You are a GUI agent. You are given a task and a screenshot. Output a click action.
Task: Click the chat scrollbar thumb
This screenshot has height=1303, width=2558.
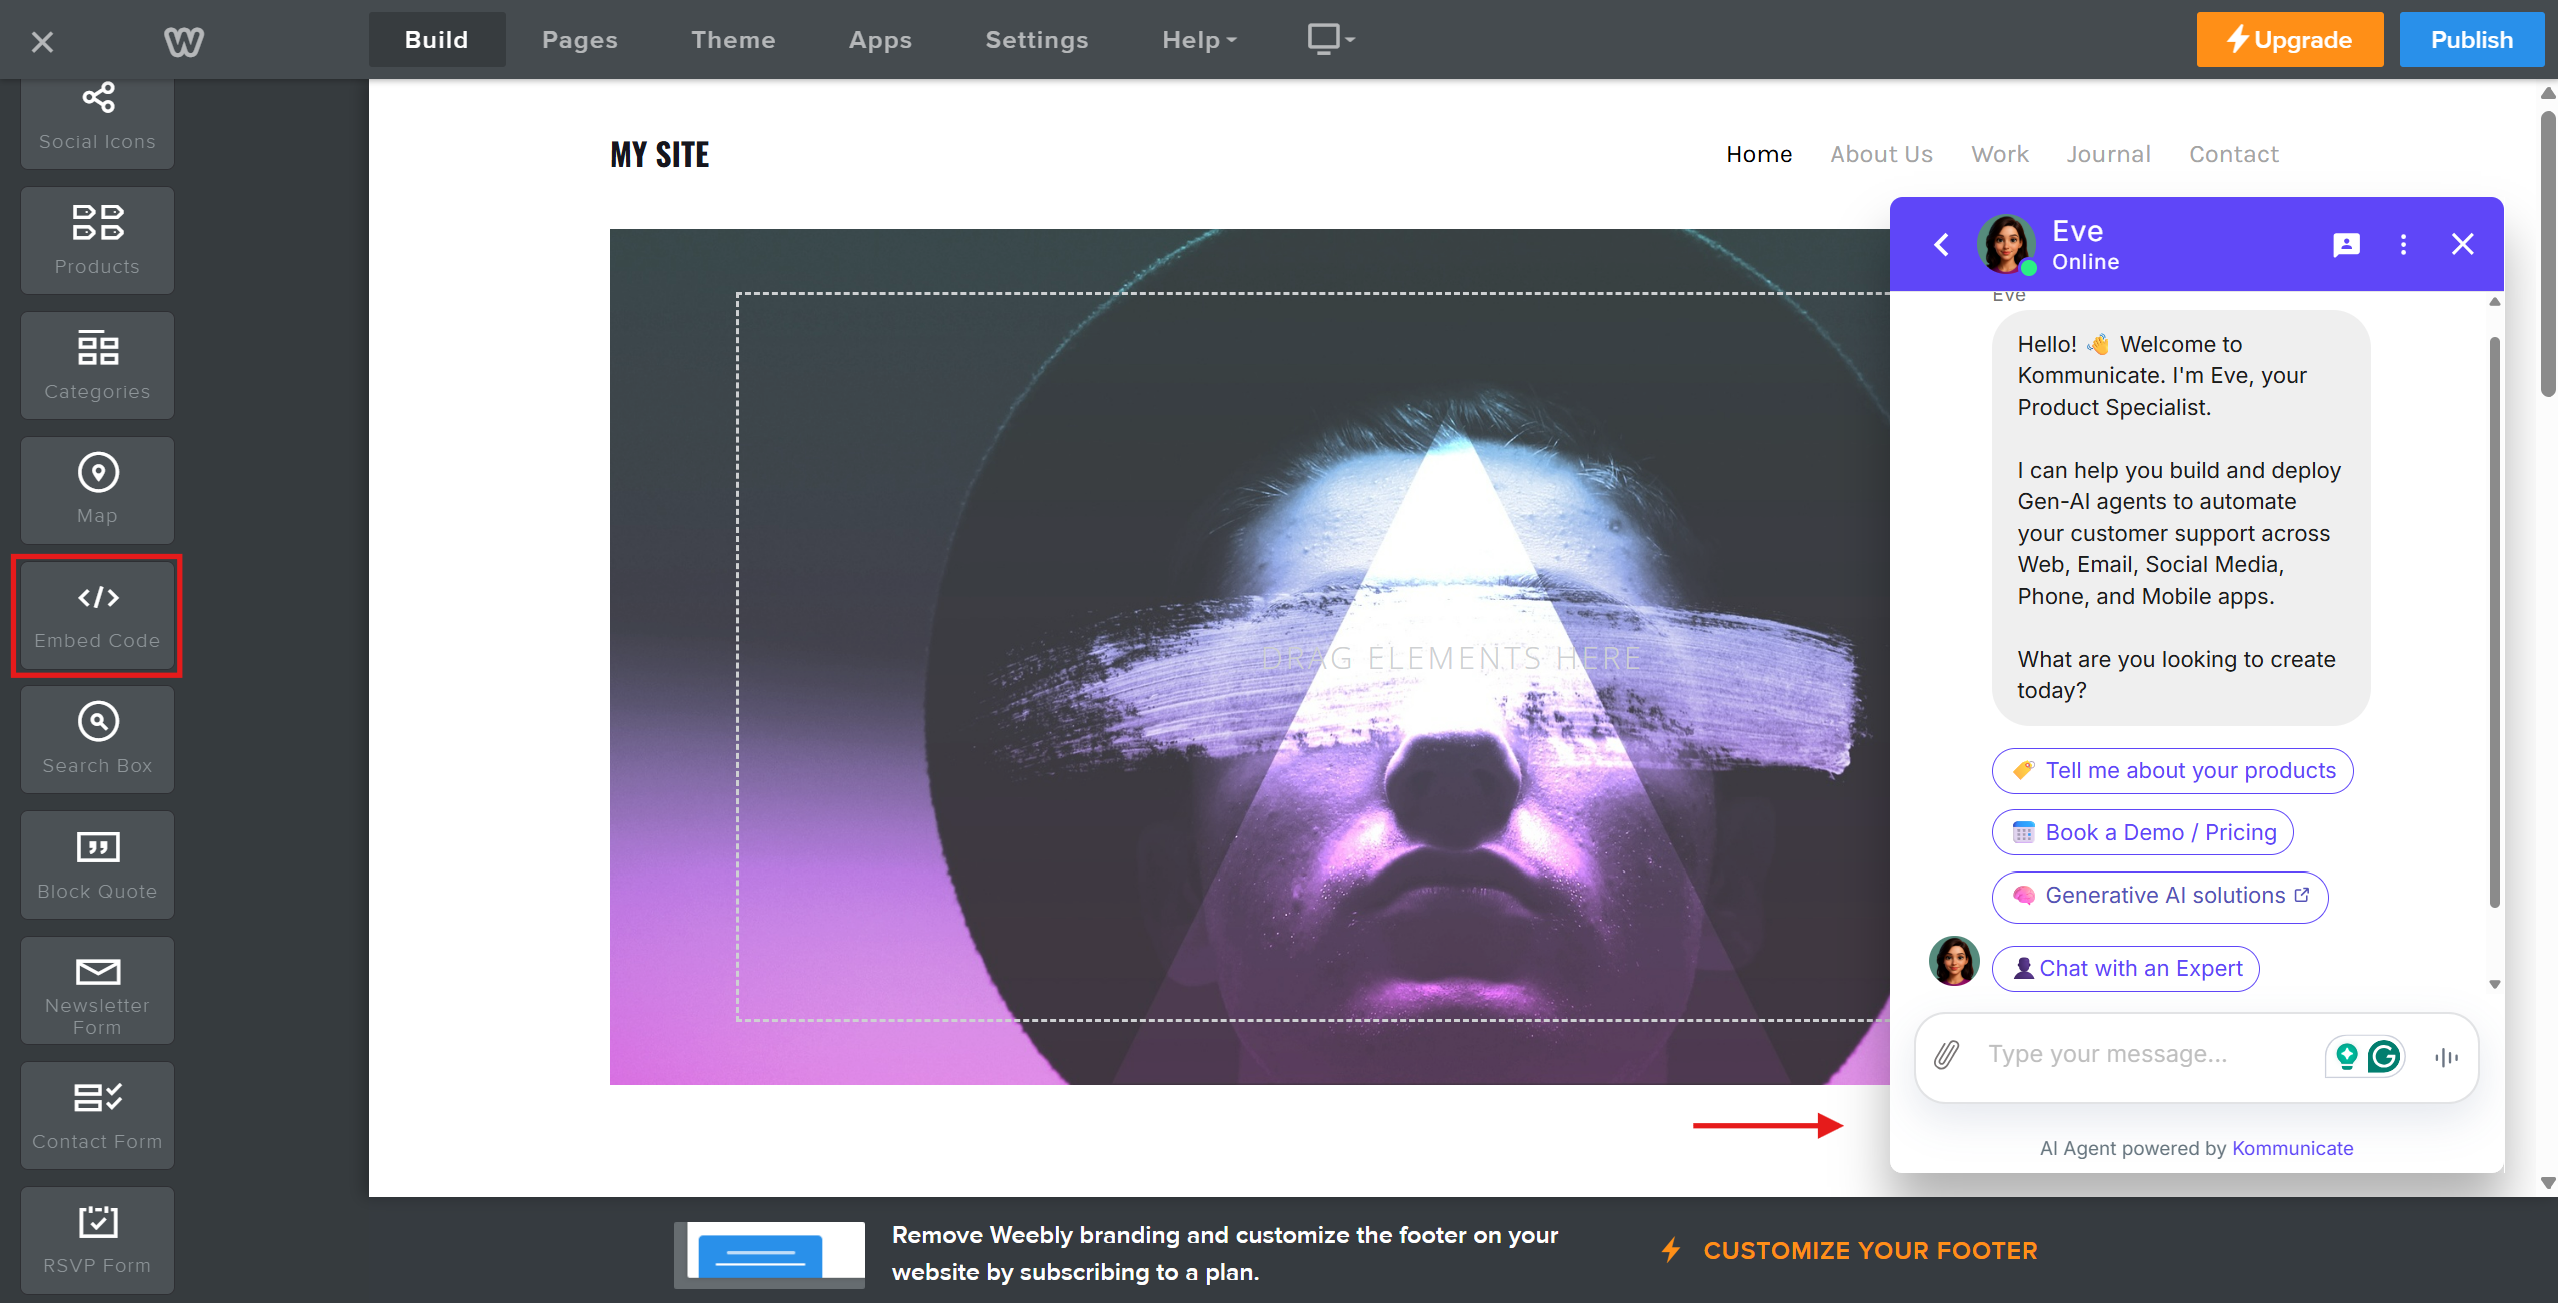[2494, 622]
